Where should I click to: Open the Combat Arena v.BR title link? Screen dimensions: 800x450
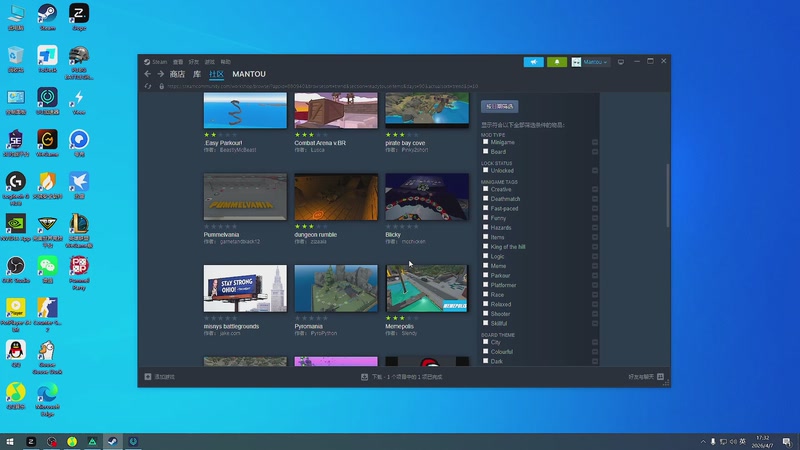[x=320, y=143]
